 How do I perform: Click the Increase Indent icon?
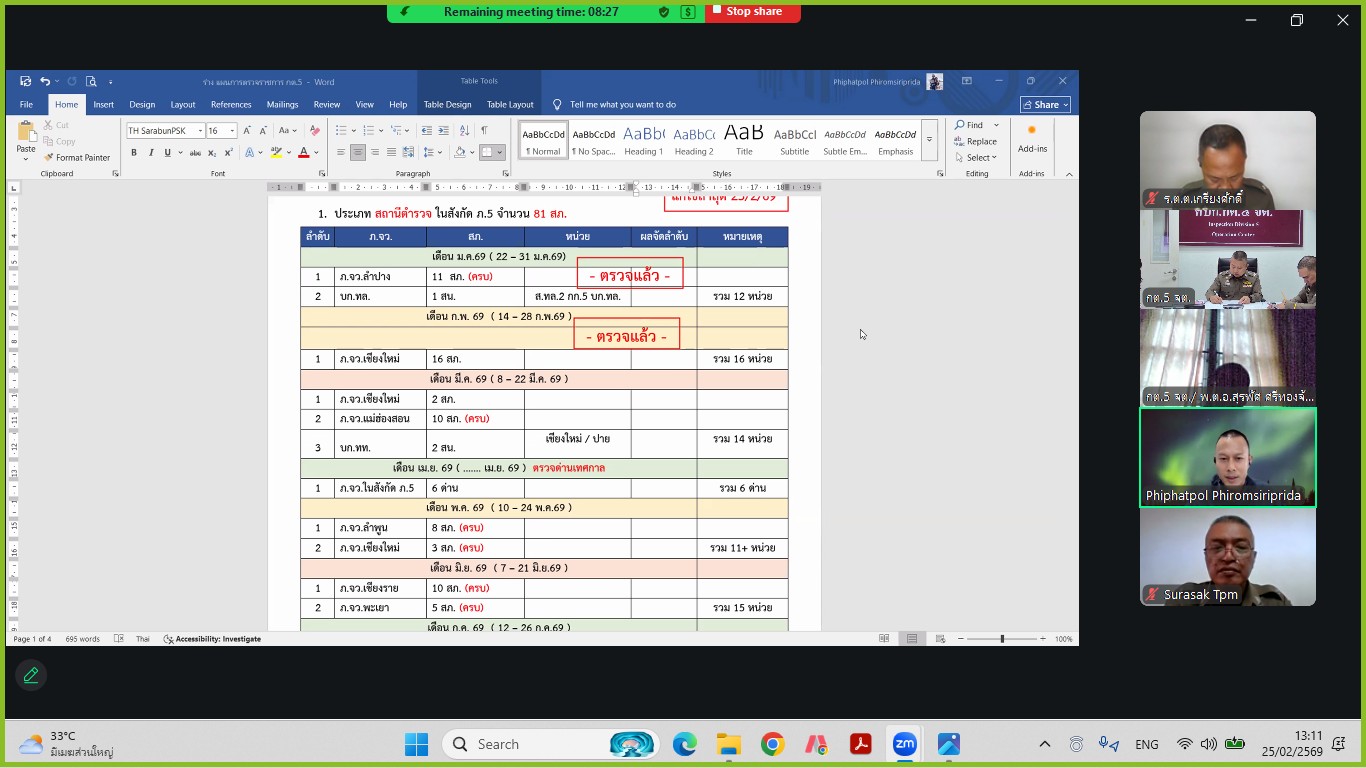(443, 131)
